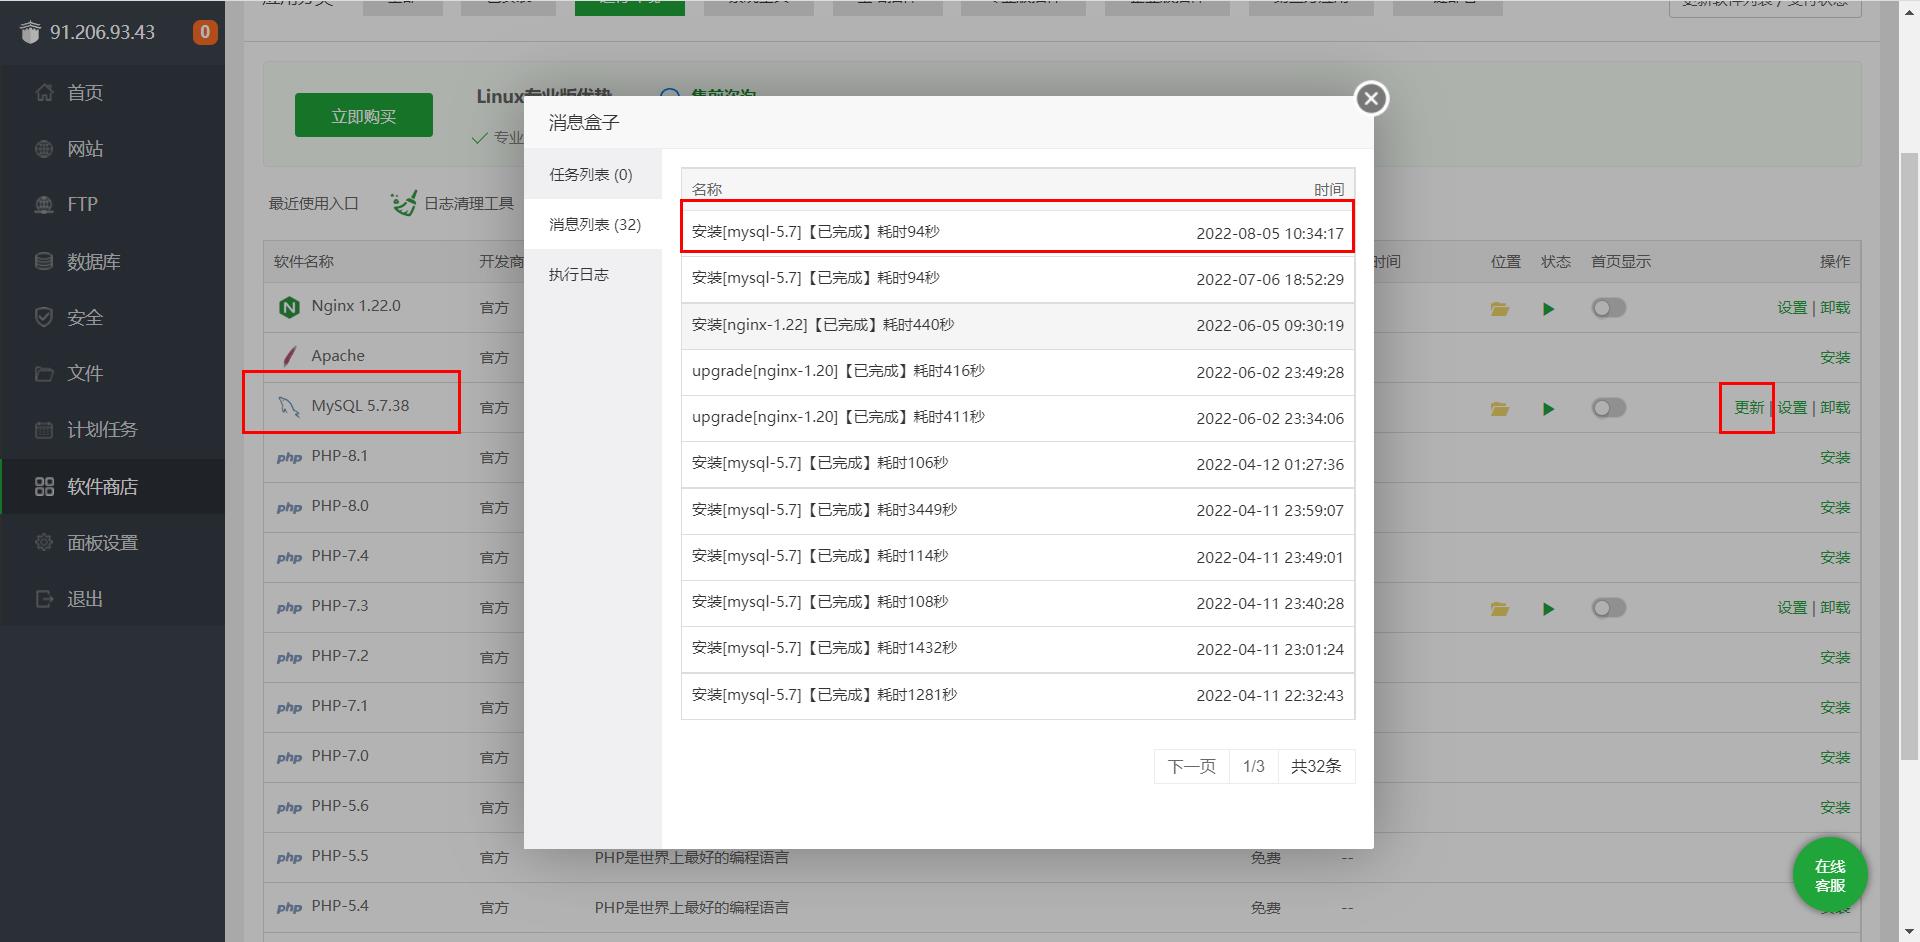
Task: Click 卸载 link for Nginx 1.22.0
Action: [x=1835, y=307]
